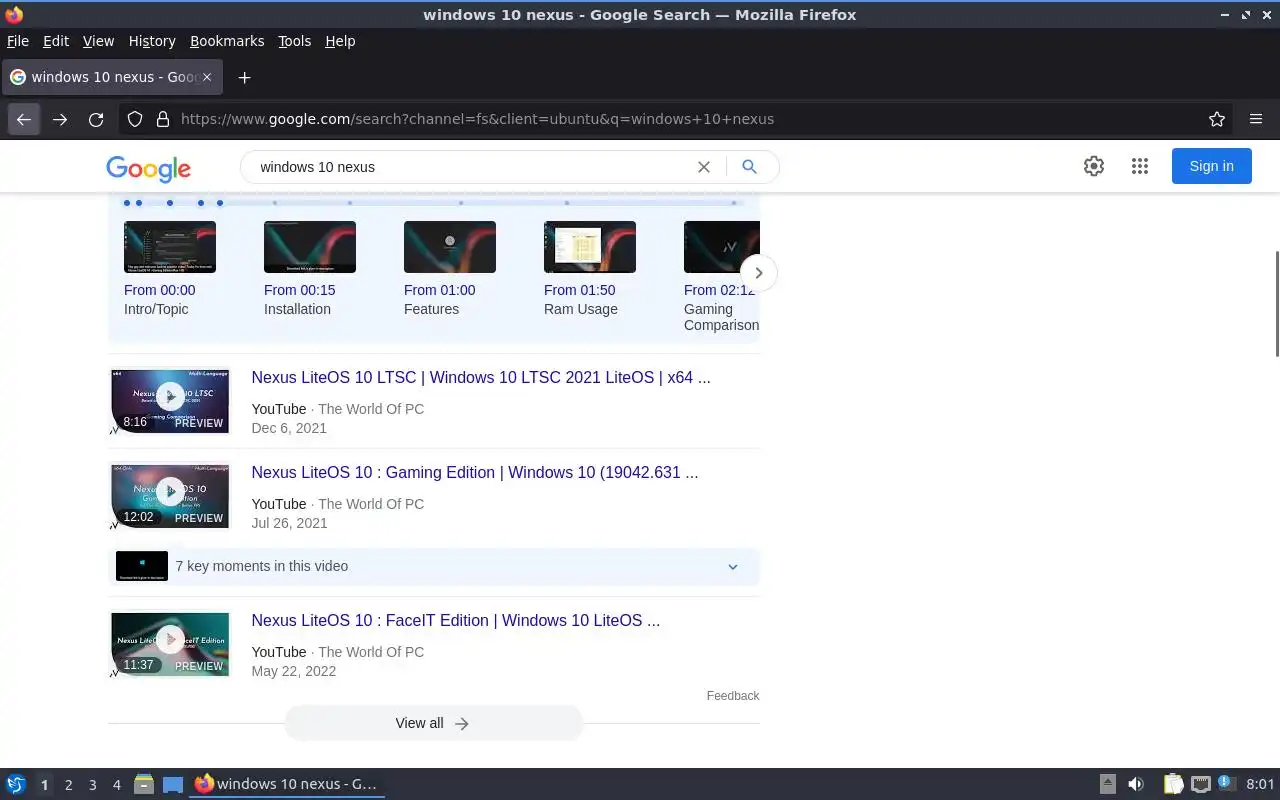1280x800 pixels.
Task: Click the Features key moment thumbnail
Action: 450,247
